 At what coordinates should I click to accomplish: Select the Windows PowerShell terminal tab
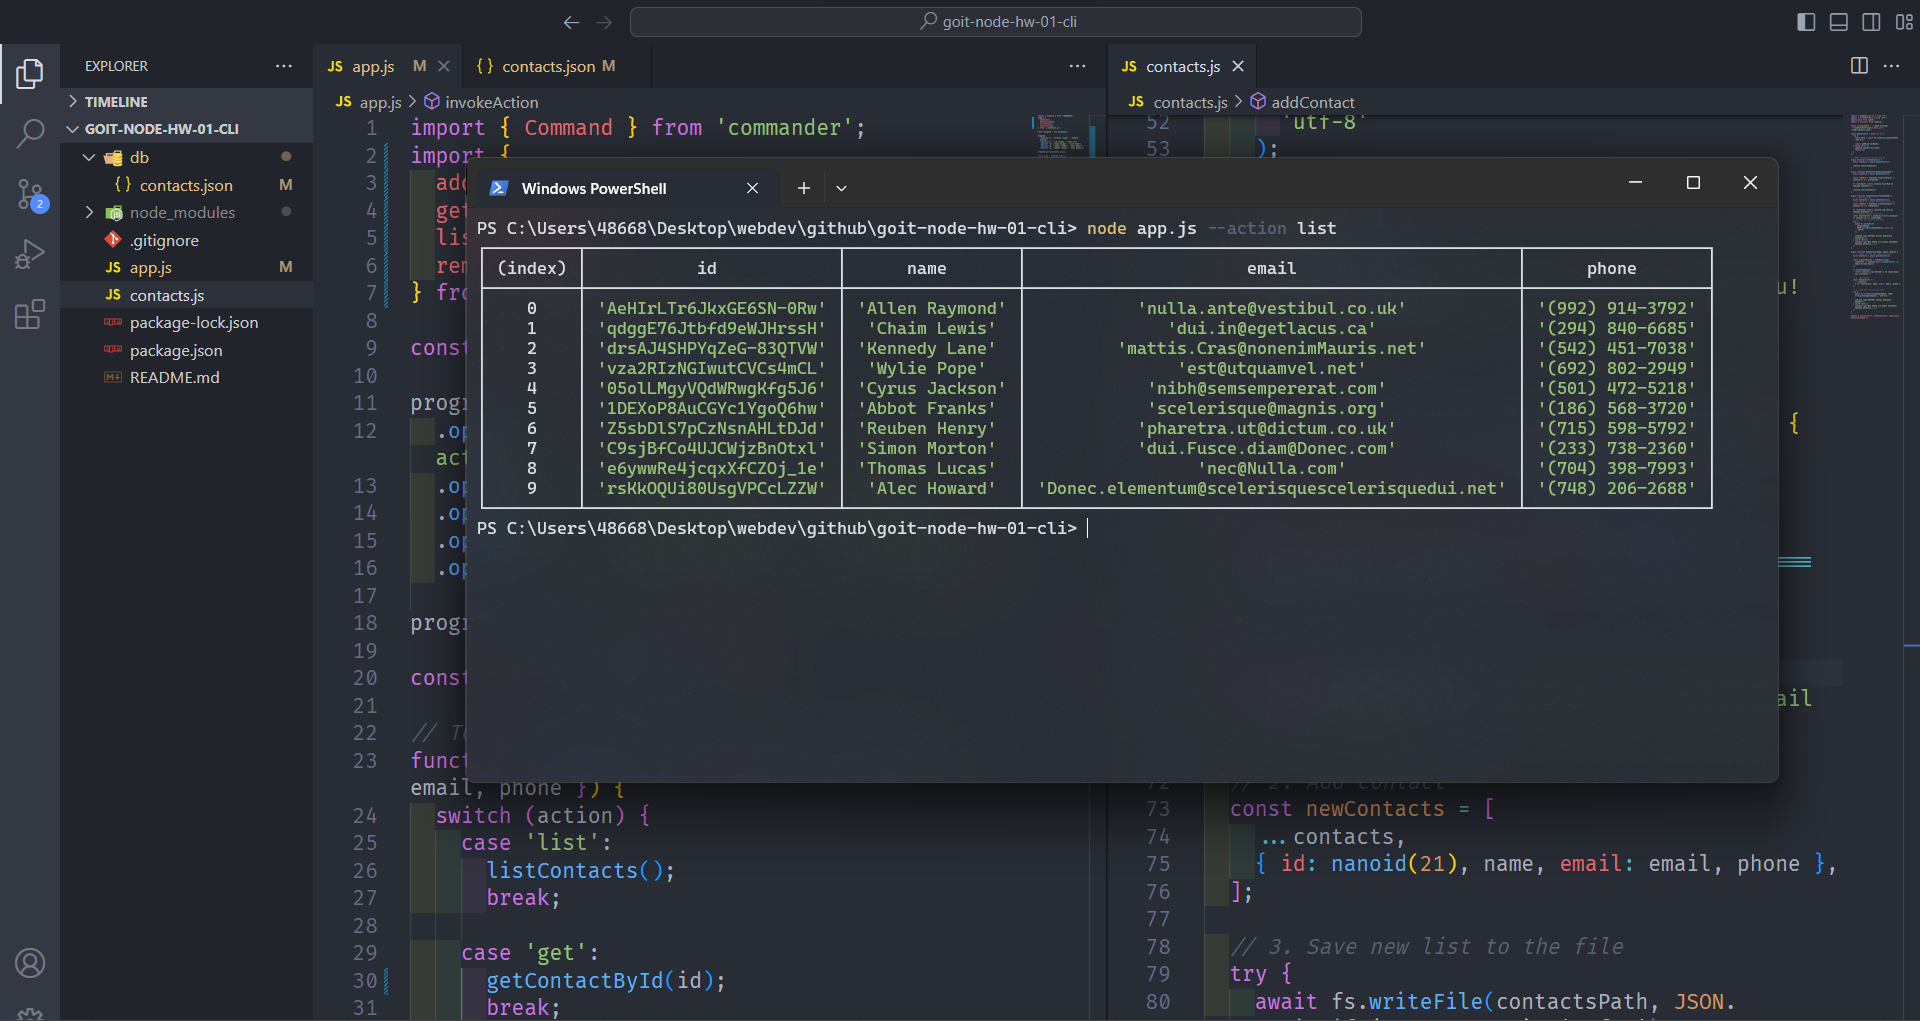[x=625, y=188]
